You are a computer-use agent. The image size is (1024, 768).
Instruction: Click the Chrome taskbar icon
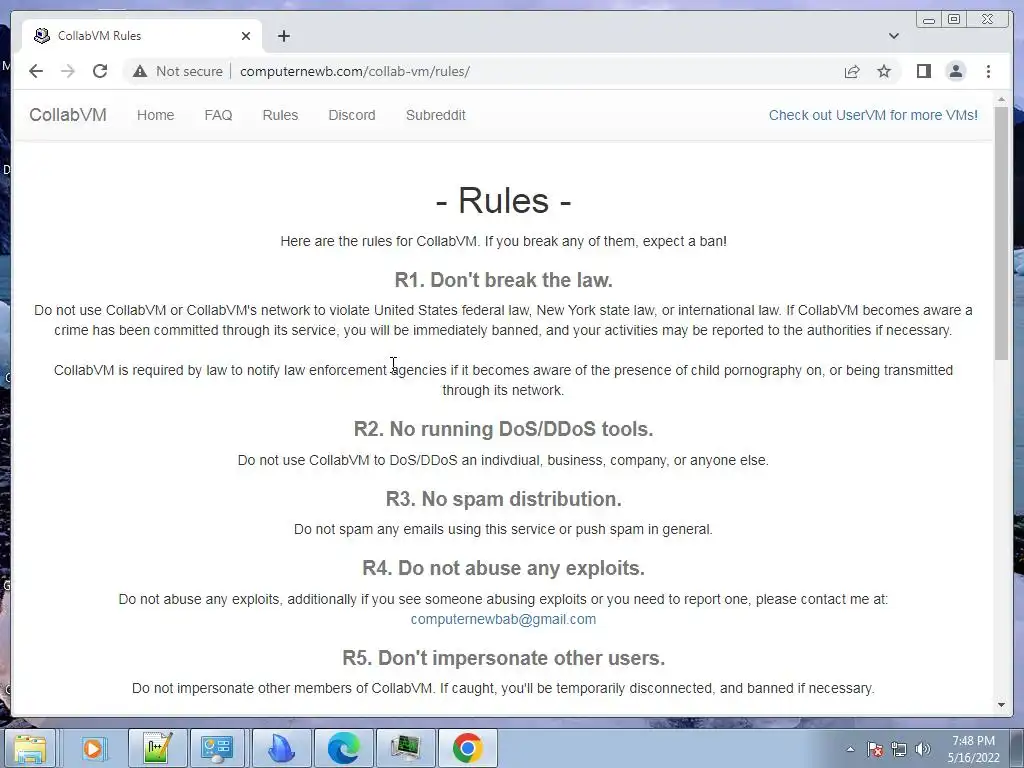468,748
